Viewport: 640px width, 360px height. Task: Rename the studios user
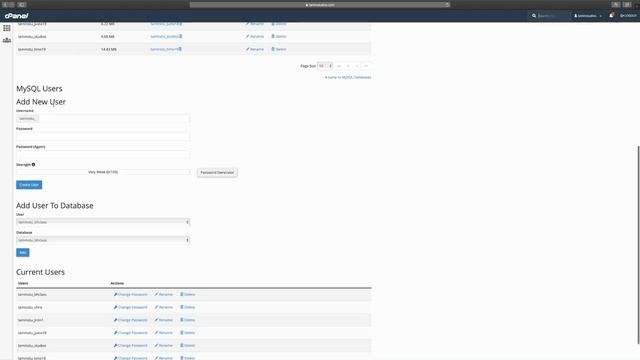click(164, 345)
